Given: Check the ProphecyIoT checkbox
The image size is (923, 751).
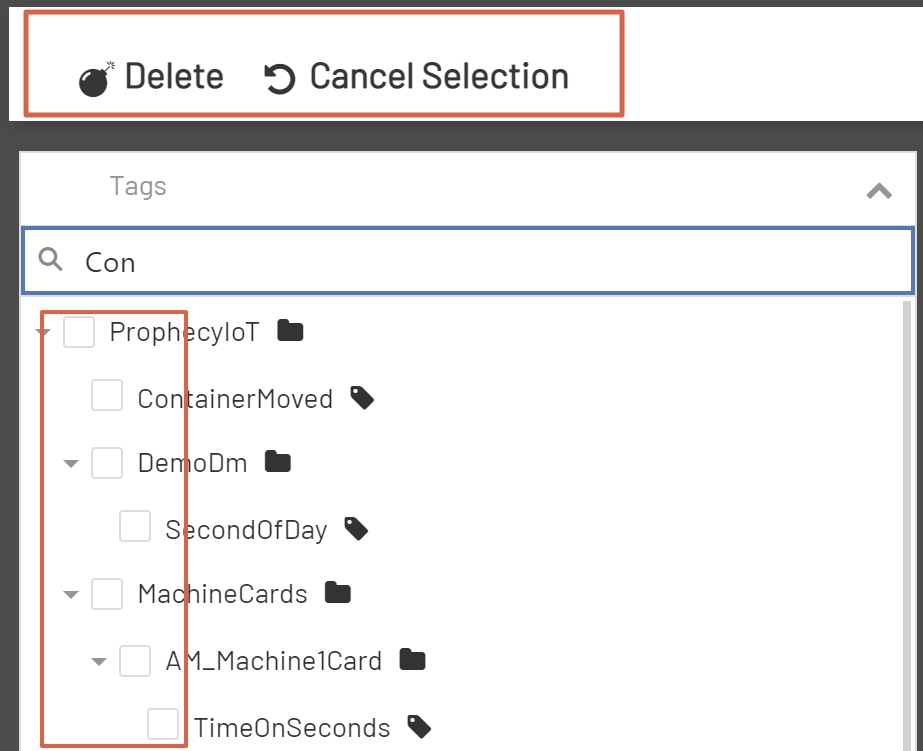Looking at the screenshot, I should click(x=78, y=331).
